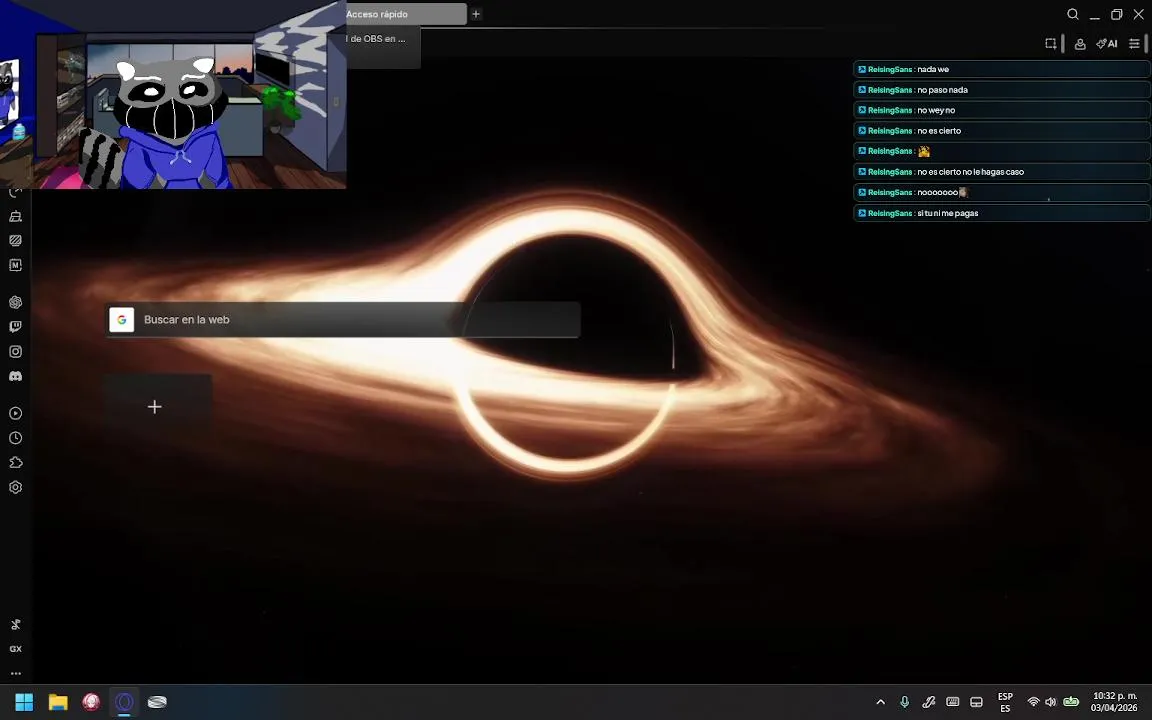
Task: Open the profile account icon
Action: pyautogui.click(x=1080, y=44)
